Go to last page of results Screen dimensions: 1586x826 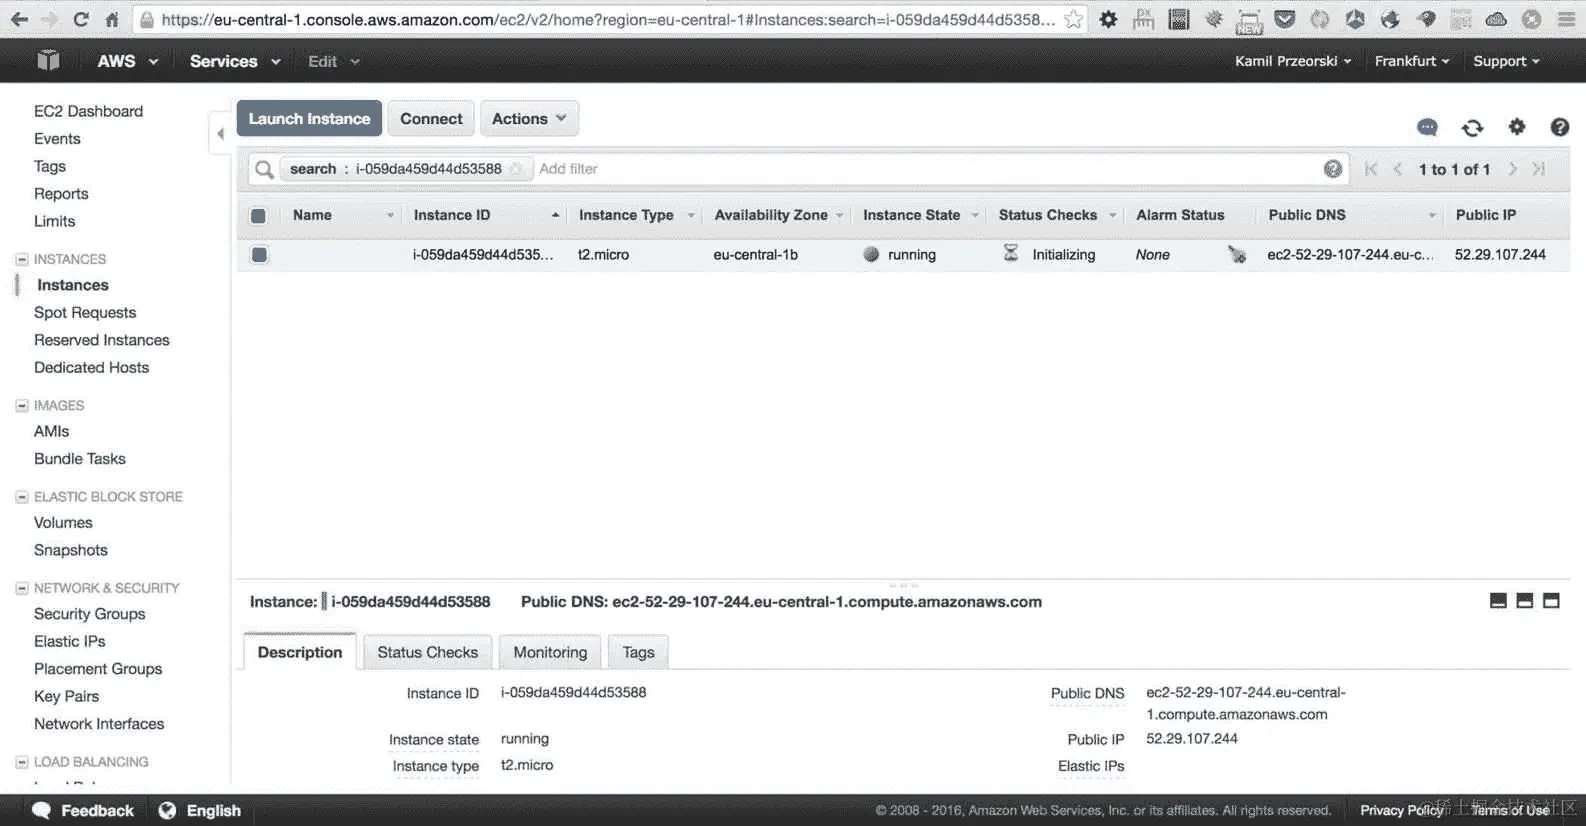tap(1539, 169)
